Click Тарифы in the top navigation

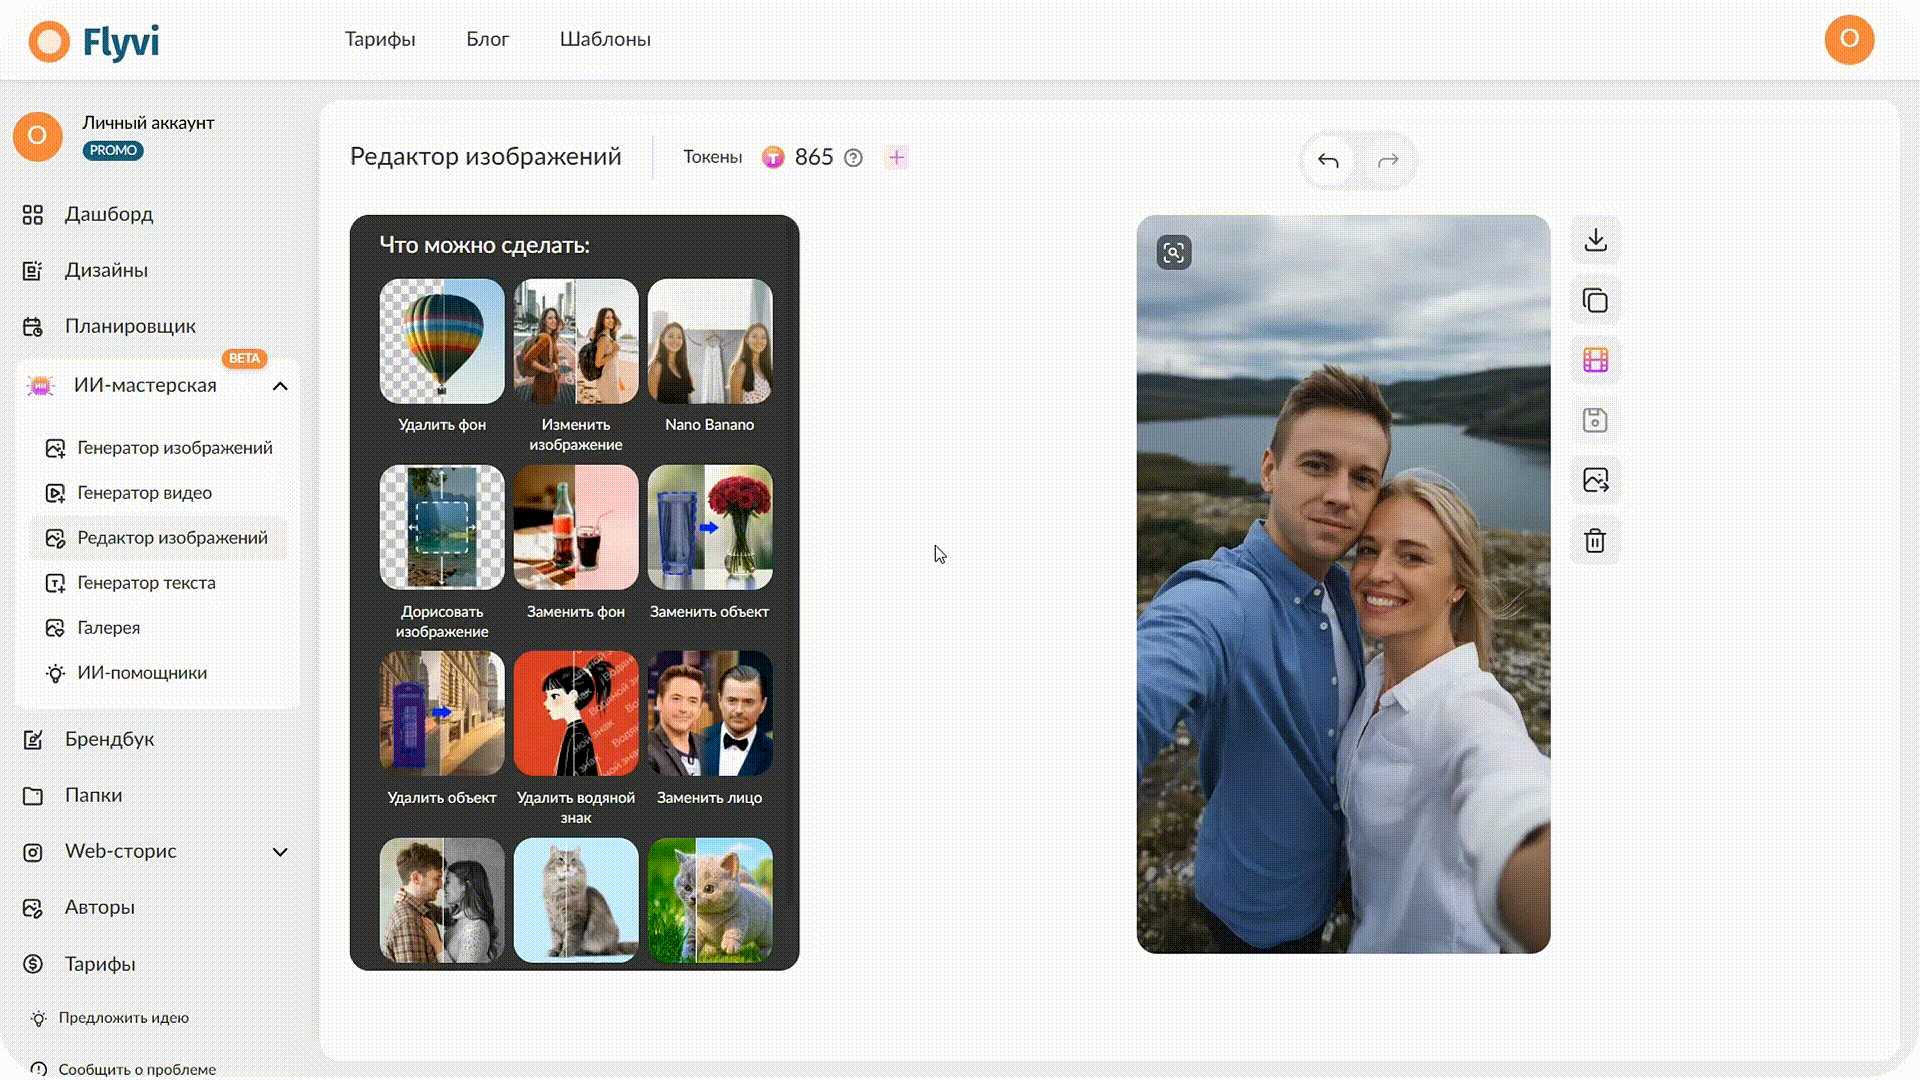(380, 39)
